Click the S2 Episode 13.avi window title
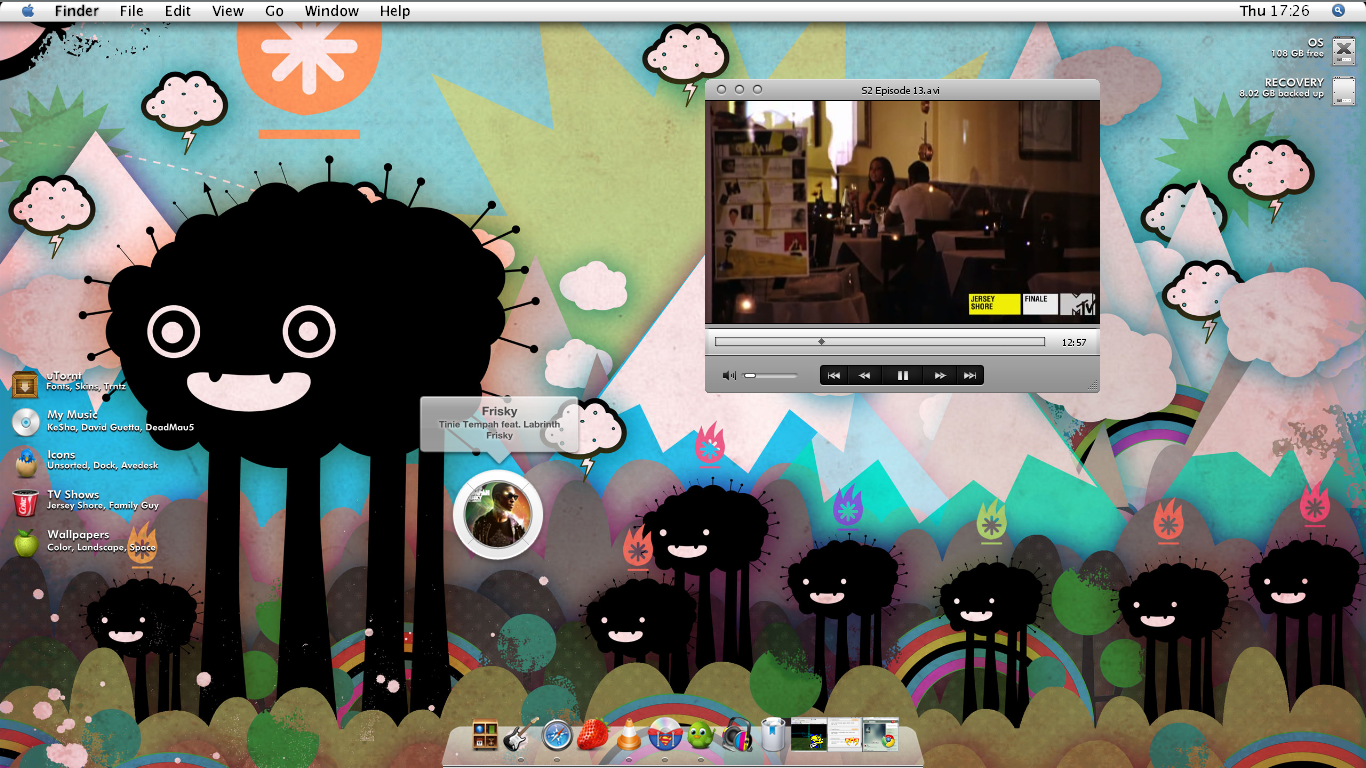The height and width of the screenshot is (768, 1366). pos(901,90)
